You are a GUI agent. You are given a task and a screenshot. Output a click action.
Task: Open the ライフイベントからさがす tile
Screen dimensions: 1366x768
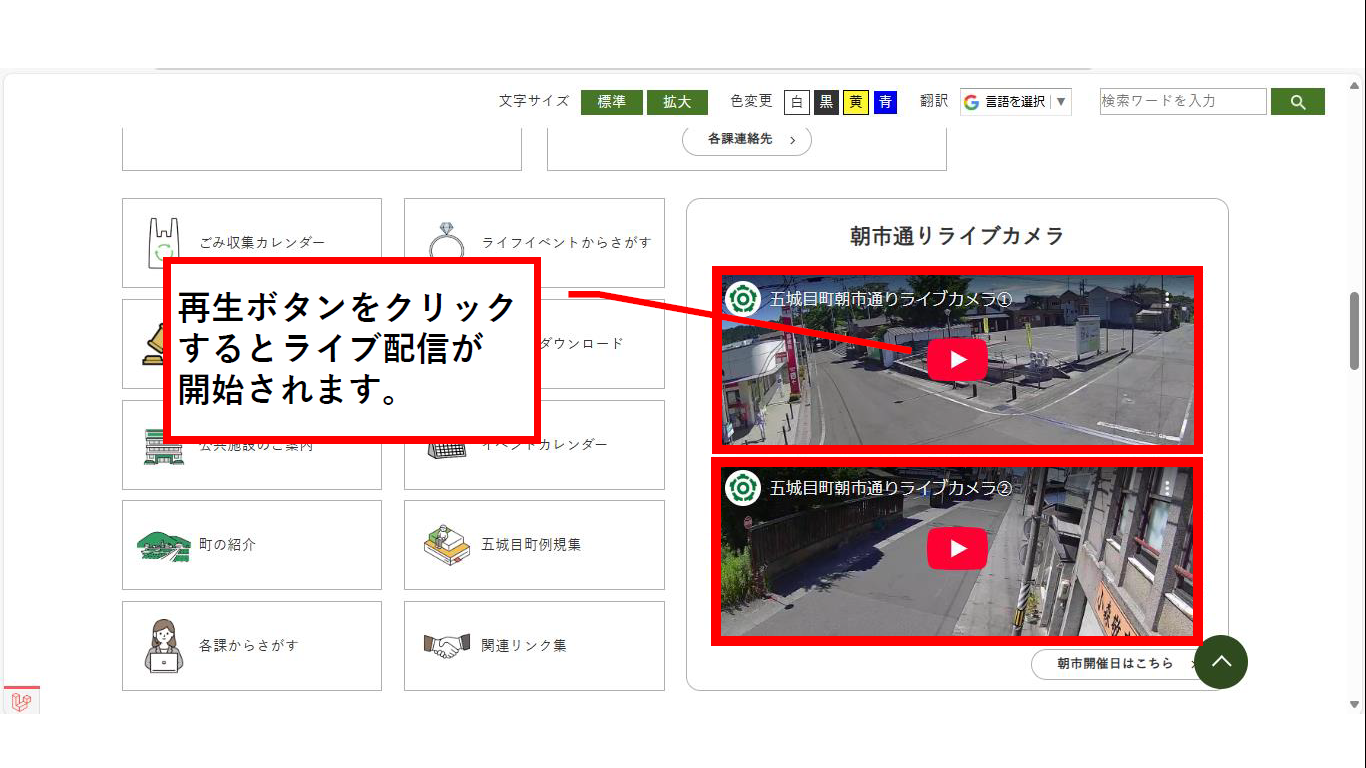coord(534,243)
